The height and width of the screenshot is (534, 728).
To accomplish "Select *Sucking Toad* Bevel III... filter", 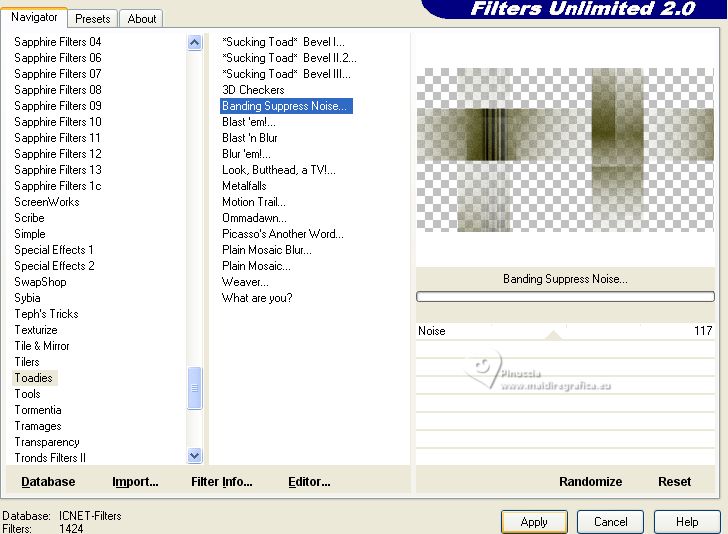I will 286,74.
